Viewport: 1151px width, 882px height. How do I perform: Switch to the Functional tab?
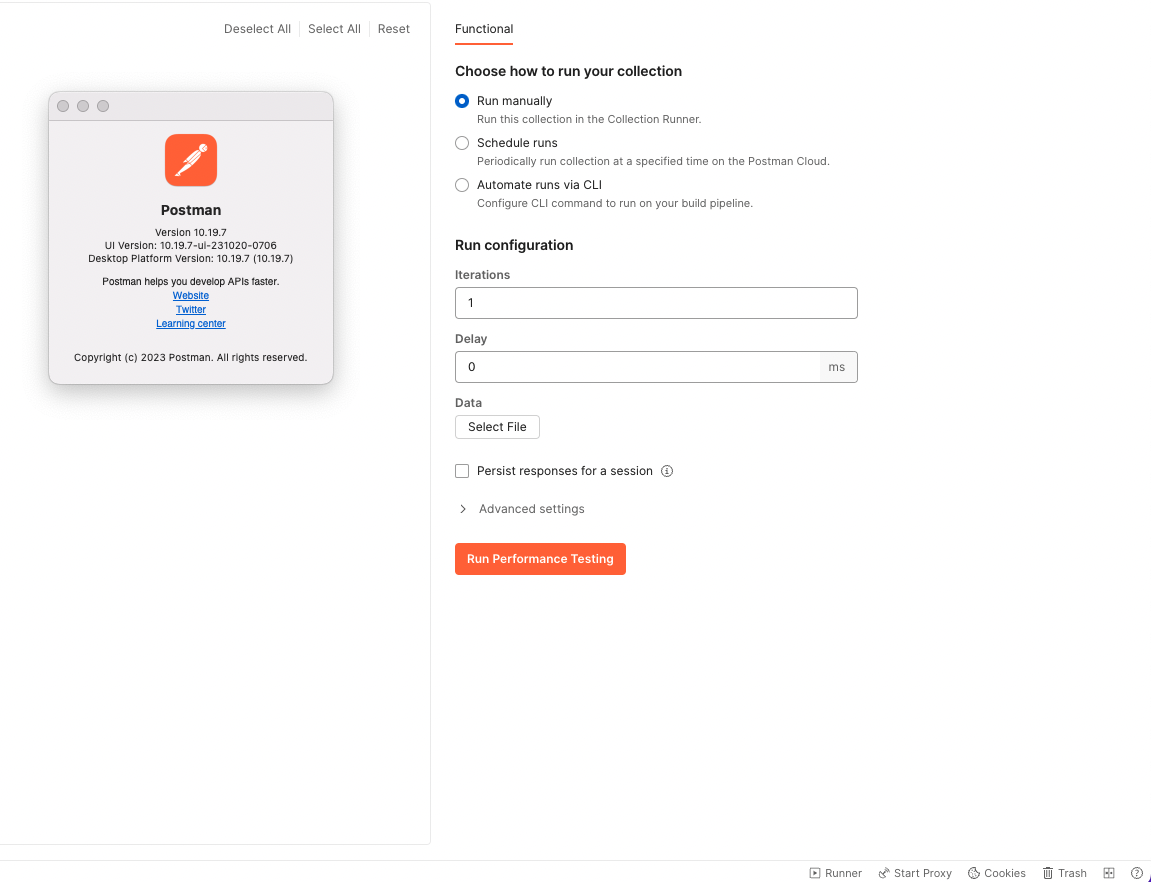tap(484, 30)
